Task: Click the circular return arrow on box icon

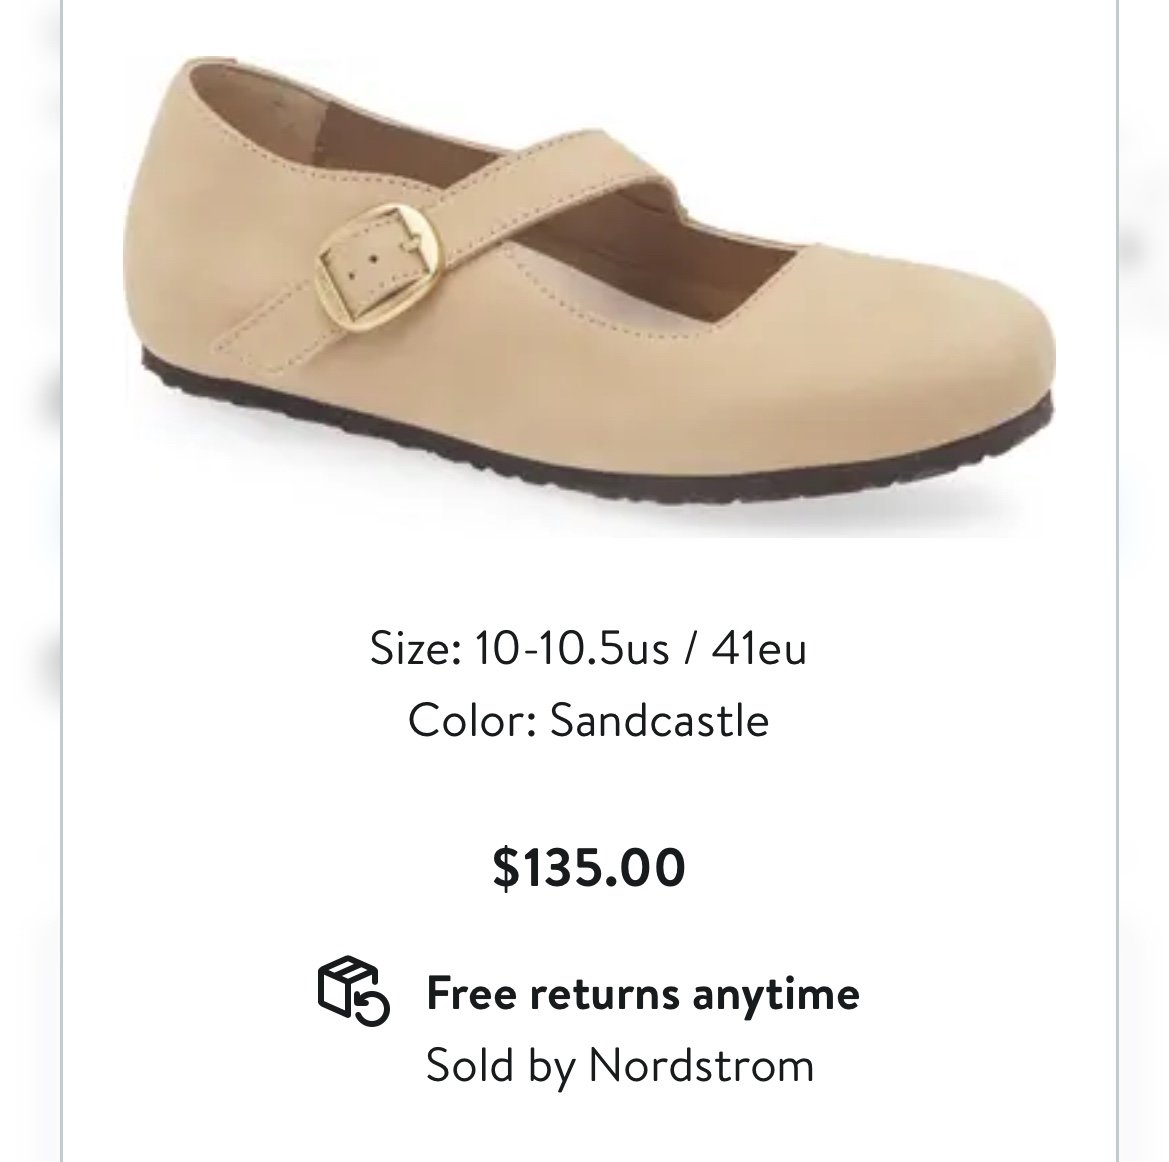Action: click(372, 1008)
